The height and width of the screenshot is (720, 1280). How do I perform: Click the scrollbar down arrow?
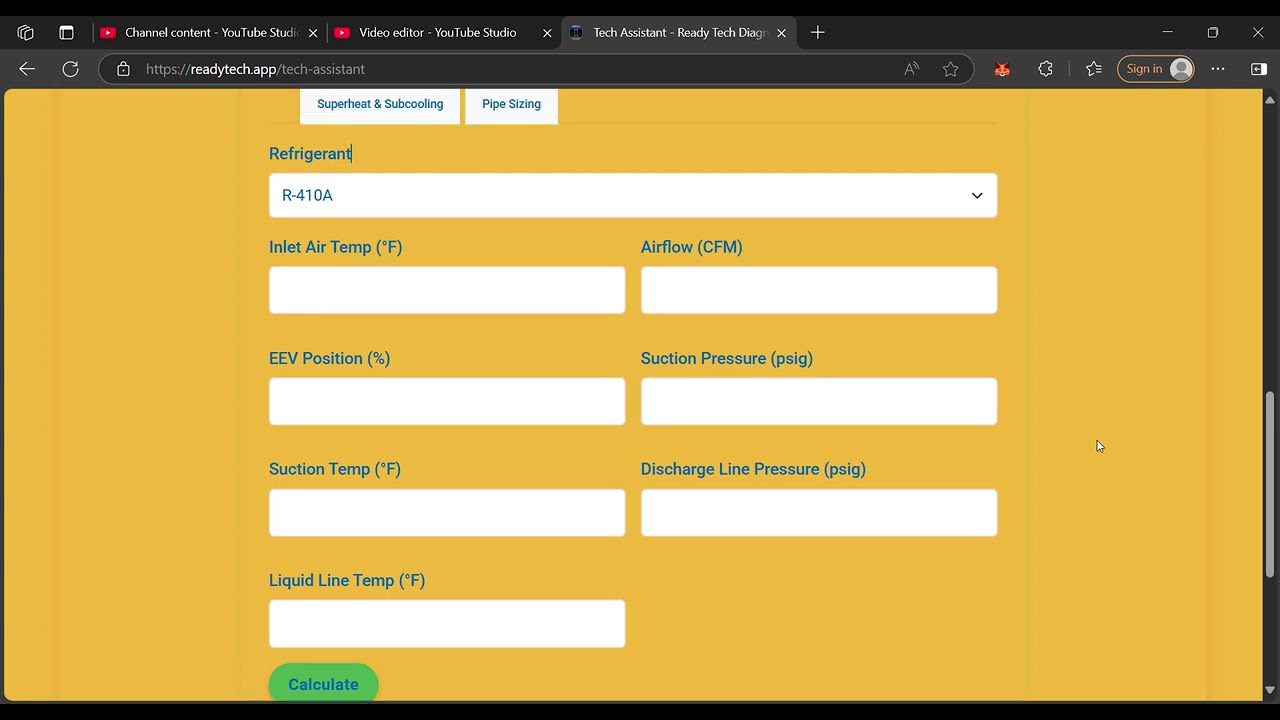tap(1270, 690)
